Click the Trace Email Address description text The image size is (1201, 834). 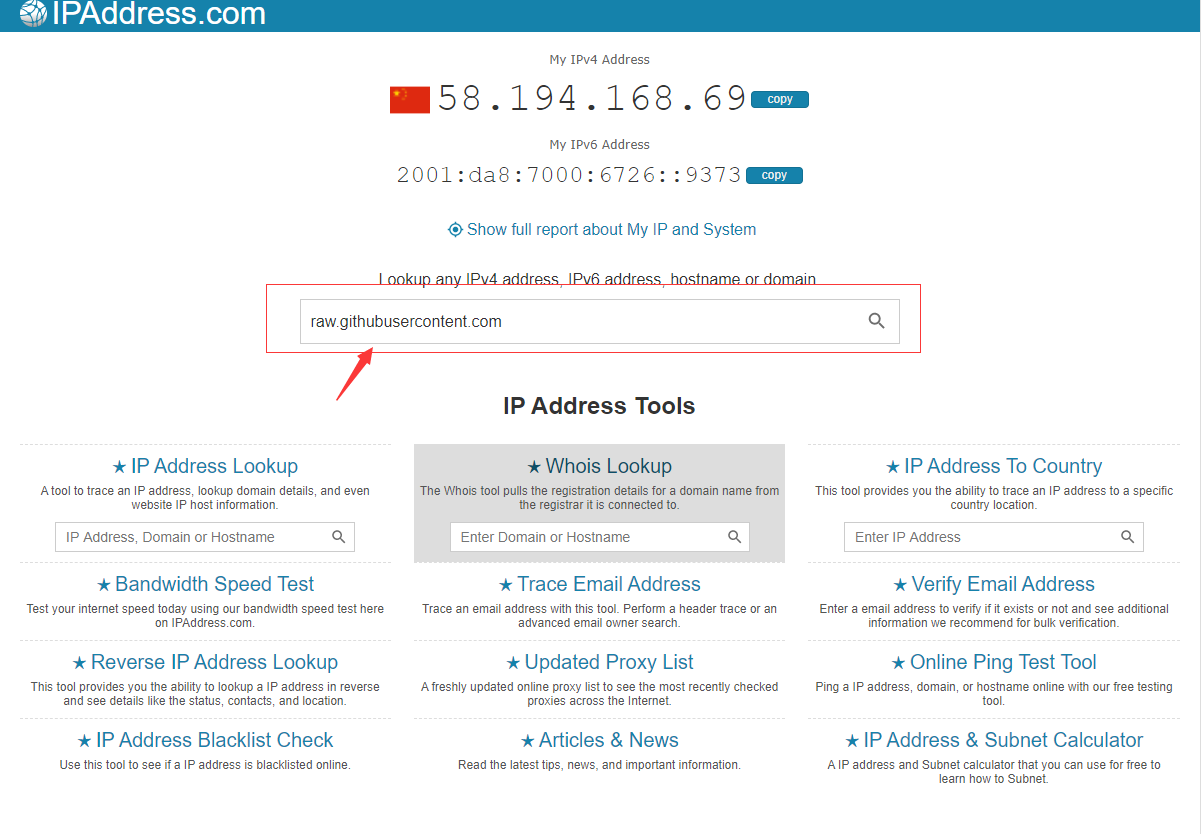coord(599,615)
